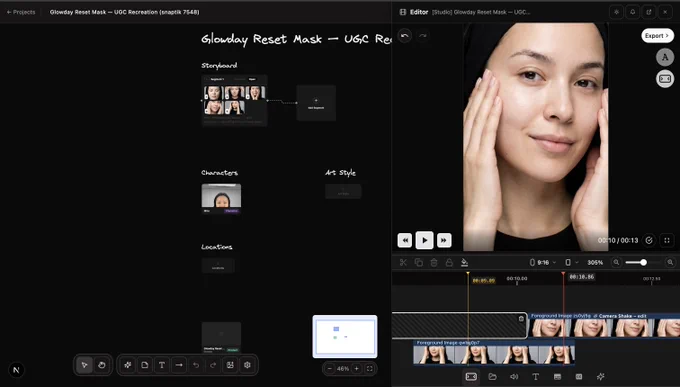The width and height of the screenshot is (680, 387).
Task: Open the Glowday Reset video card at bottom
Action: click(x=221, y=337)
